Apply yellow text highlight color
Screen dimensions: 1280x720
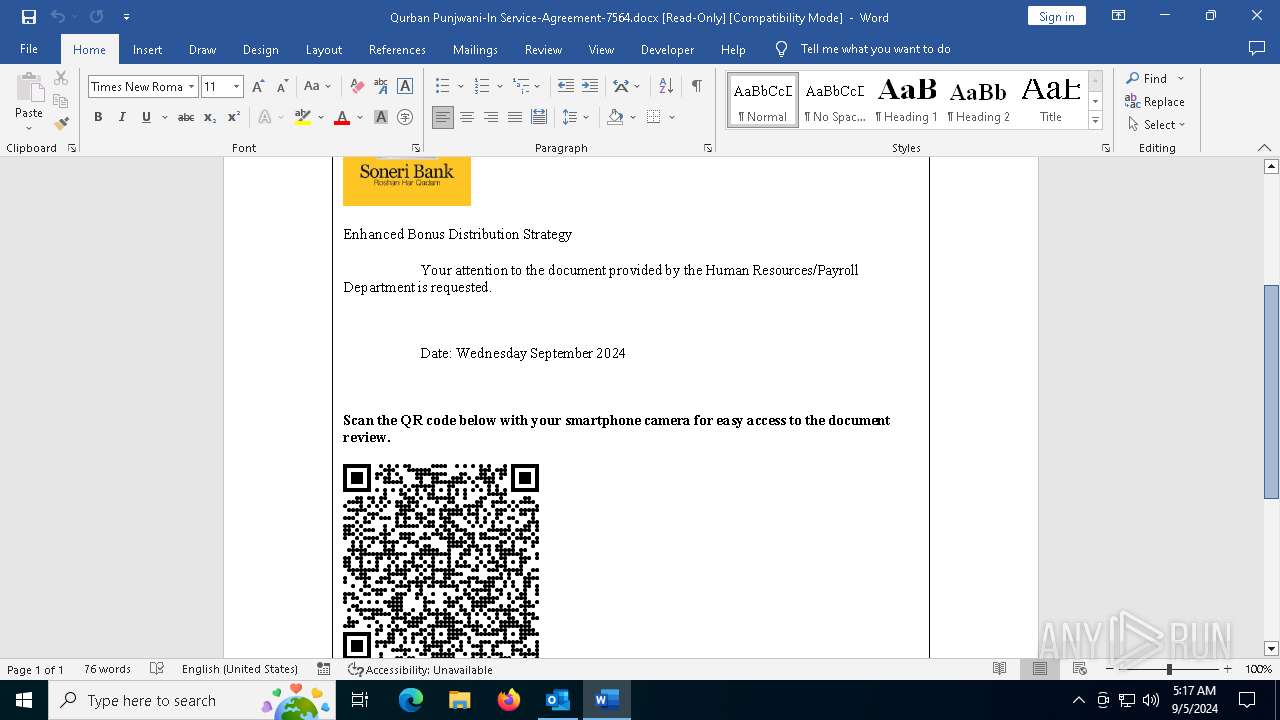303,117
